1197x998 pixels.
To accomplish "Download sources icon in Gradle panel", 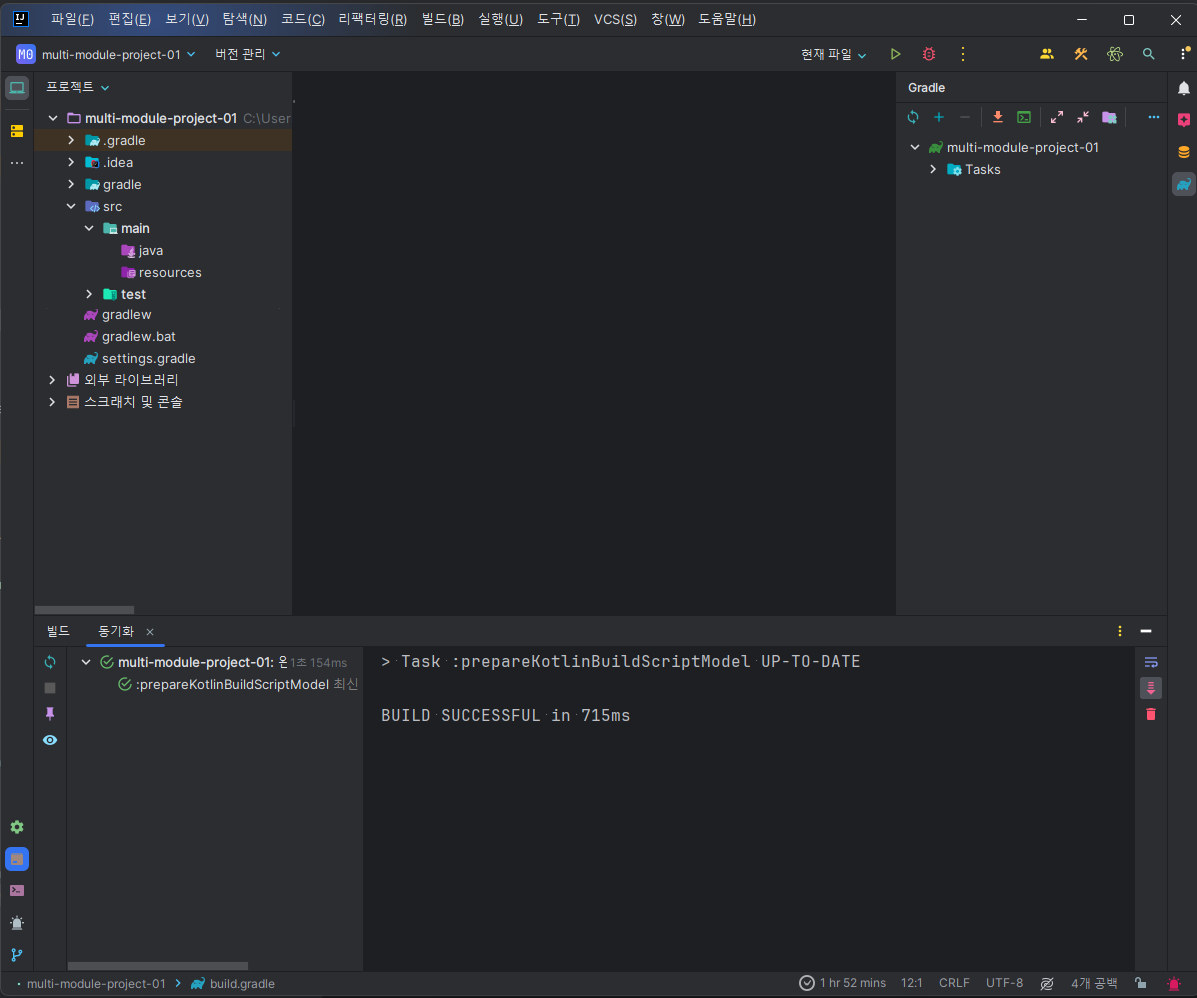I will (998, 118).
